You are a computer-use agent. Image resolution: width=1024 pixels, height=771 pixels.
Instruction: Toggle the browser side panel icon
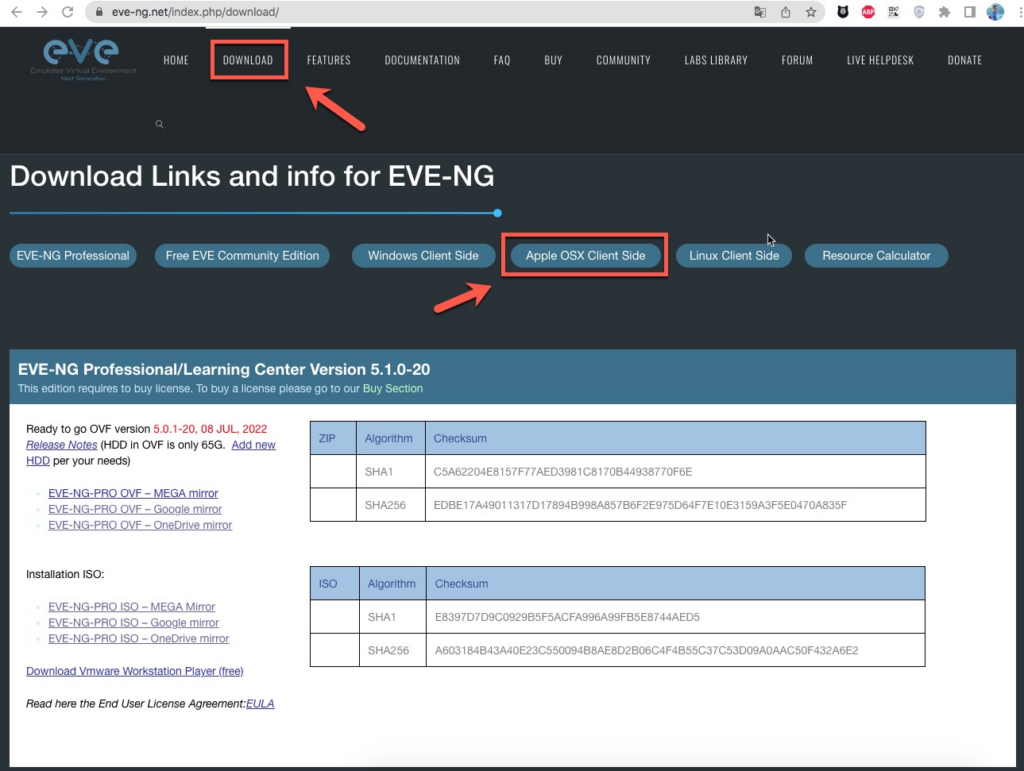[970, 12]
